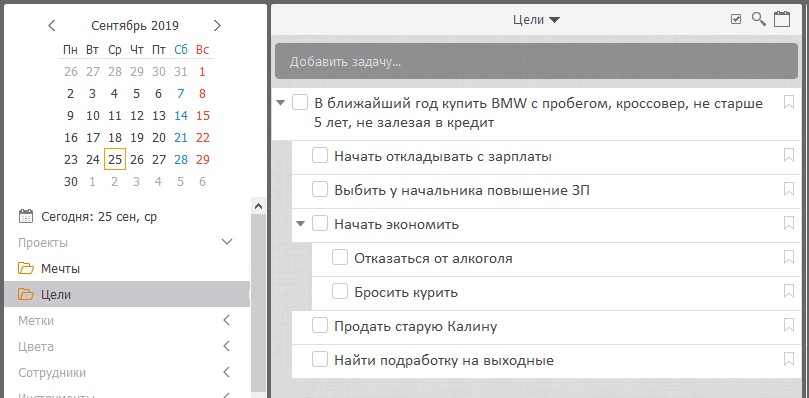Toggle the show completed tasks checkmark icon
The width and height of the screenshot is (809, 398).
(736, 20)
